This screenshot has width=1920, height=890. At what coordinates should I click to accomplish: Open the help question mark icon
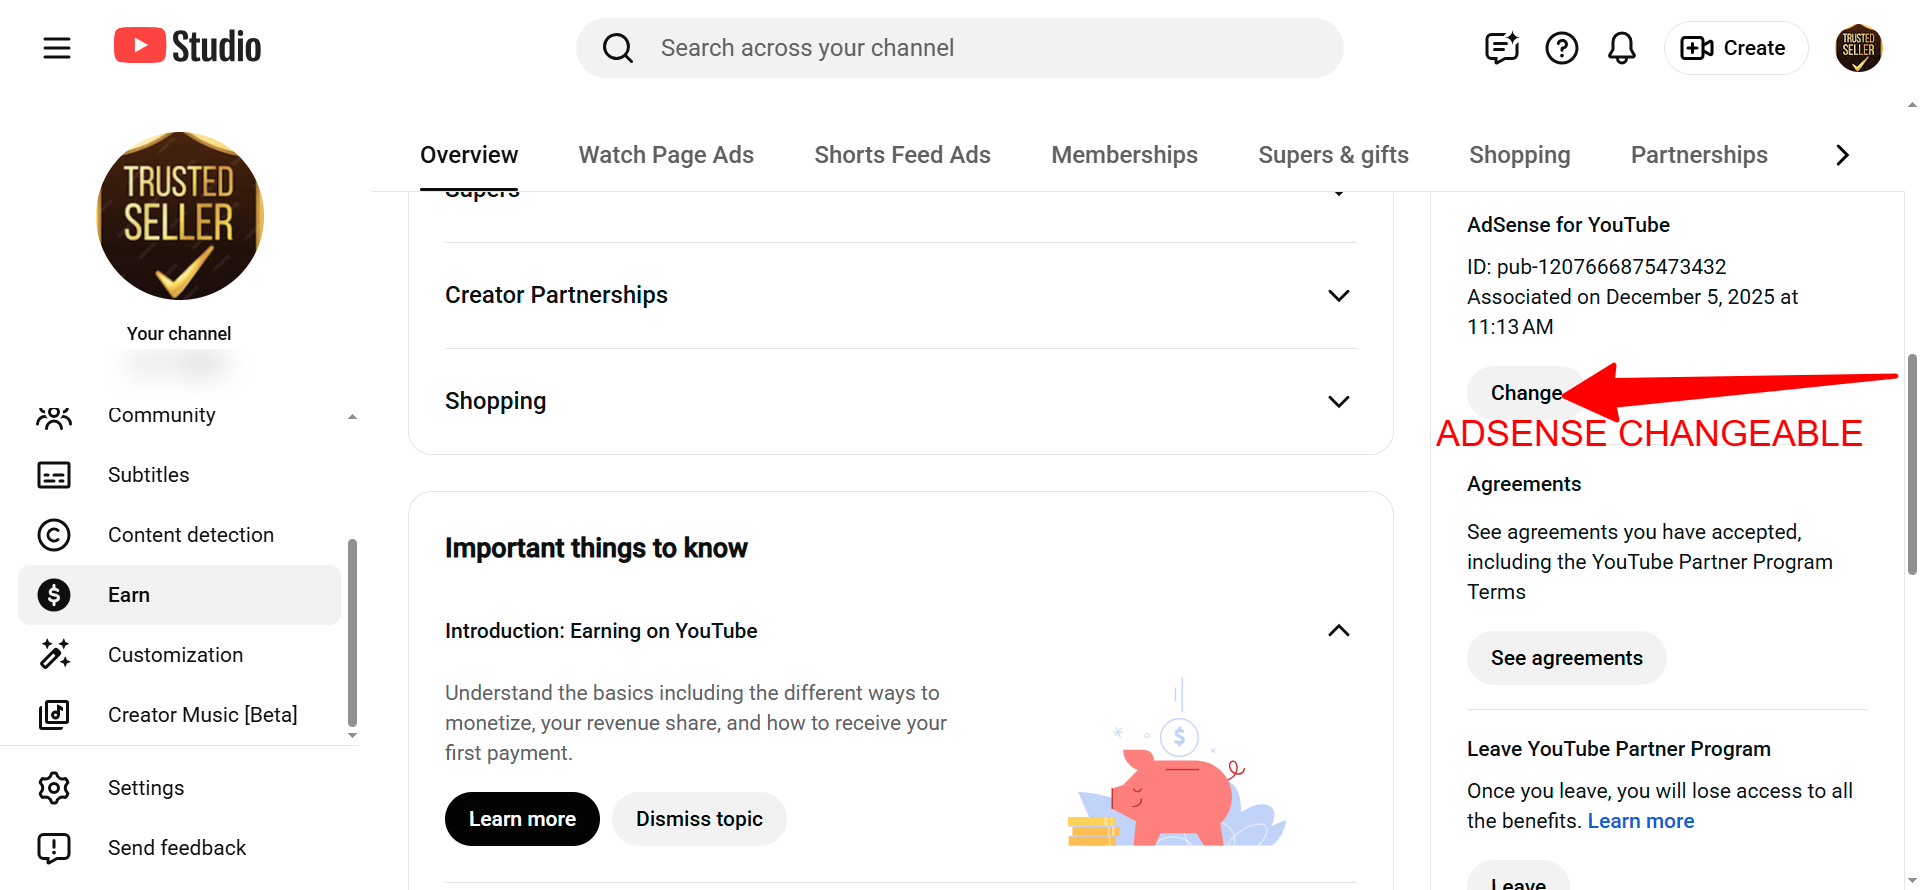coord(1561,48)
